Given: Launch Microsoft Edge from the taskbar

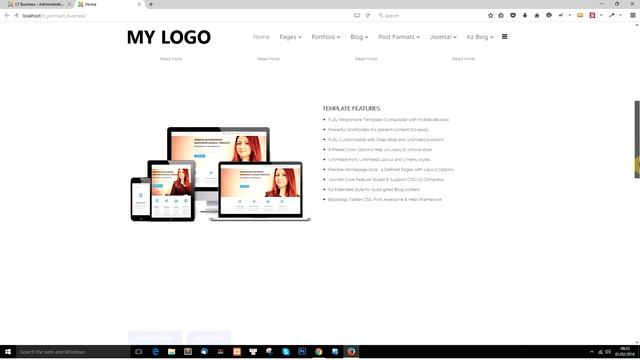Looking at the screenshot, I should [x=155, y=351].
